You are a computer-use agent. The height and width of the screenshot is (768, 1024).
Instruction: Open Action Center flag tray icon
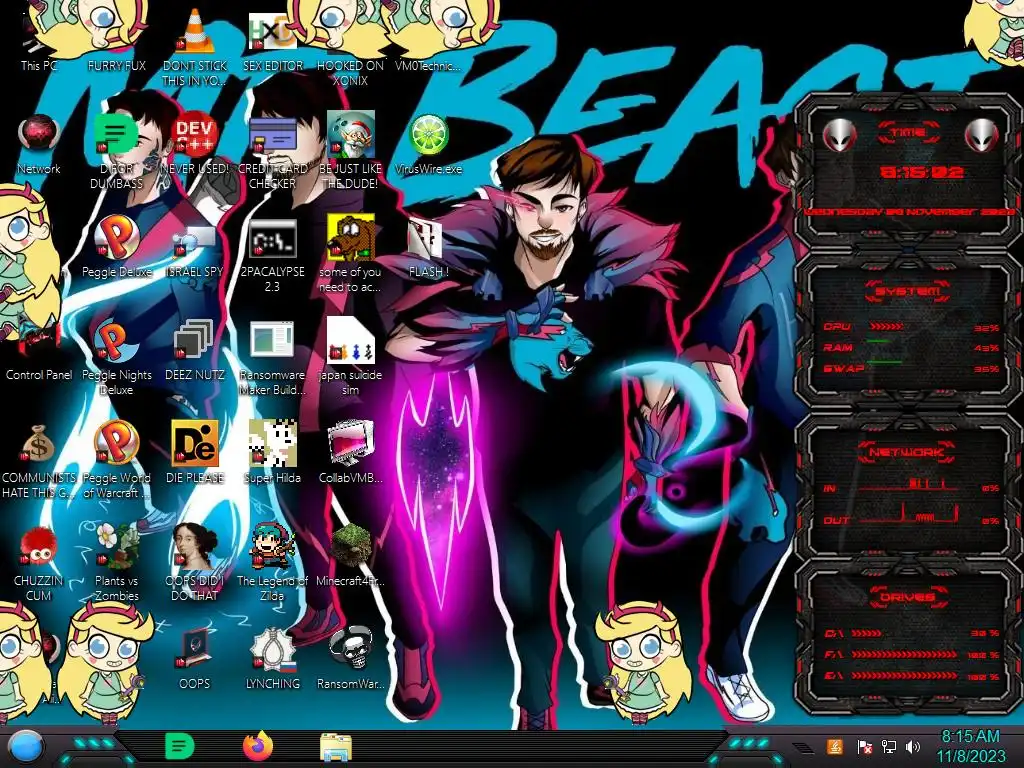(863, 746)
